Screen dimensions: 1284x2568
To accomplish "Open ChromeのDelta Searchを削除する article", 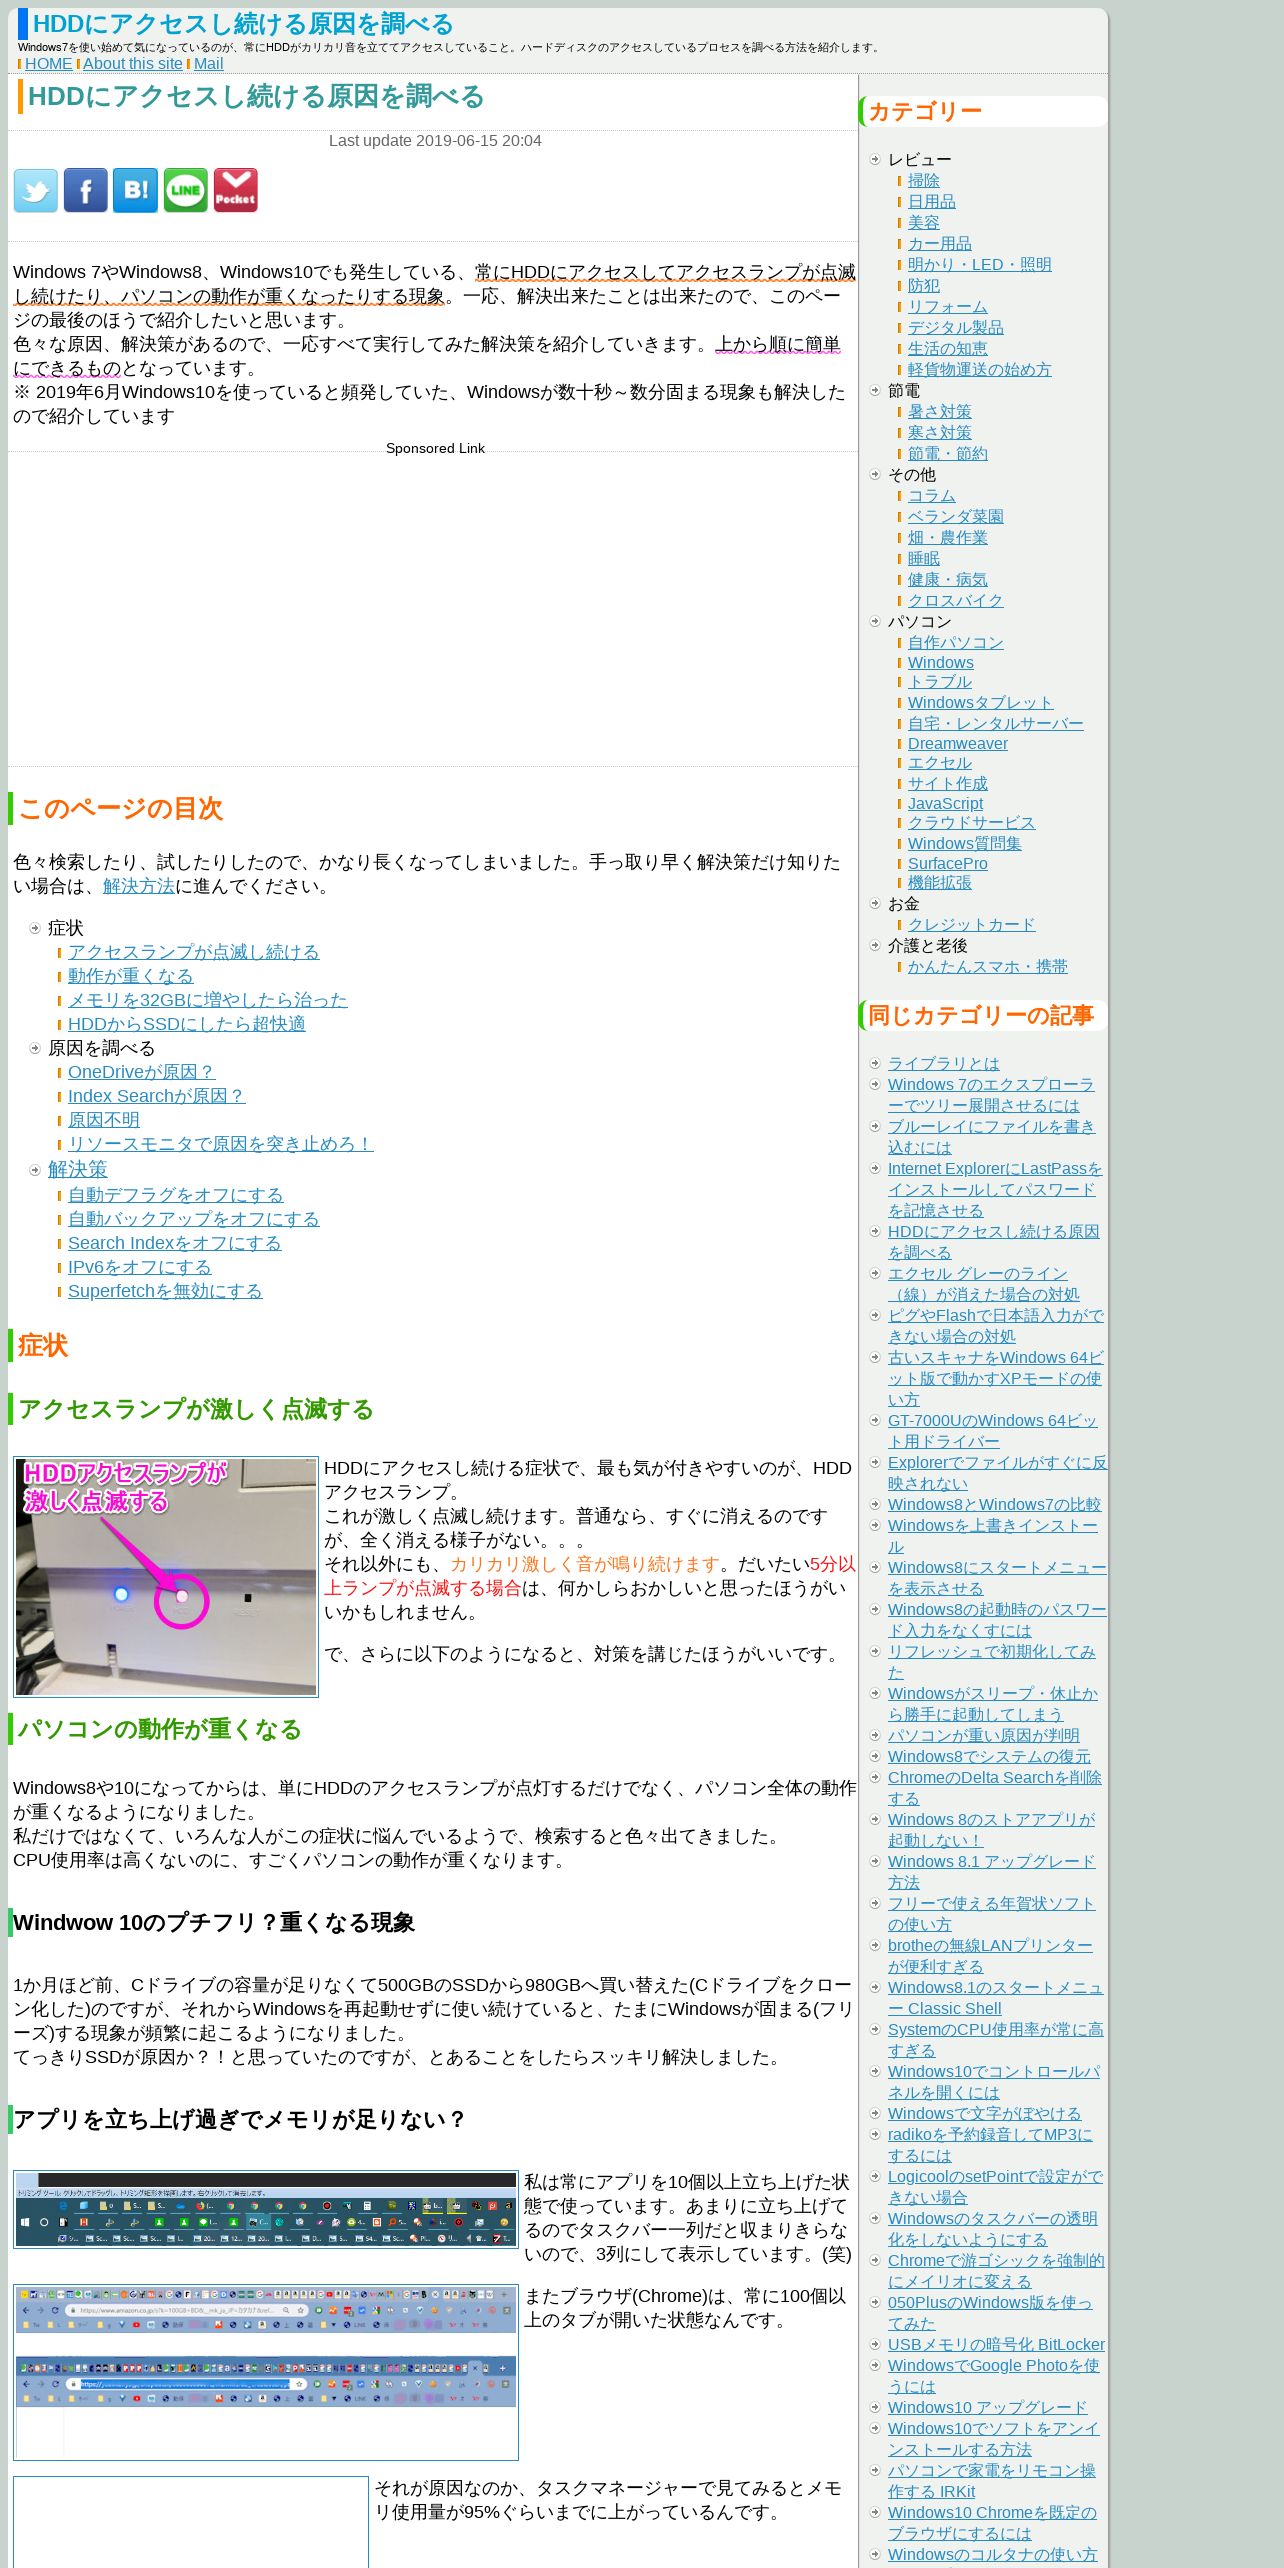I will [995, 1788].
